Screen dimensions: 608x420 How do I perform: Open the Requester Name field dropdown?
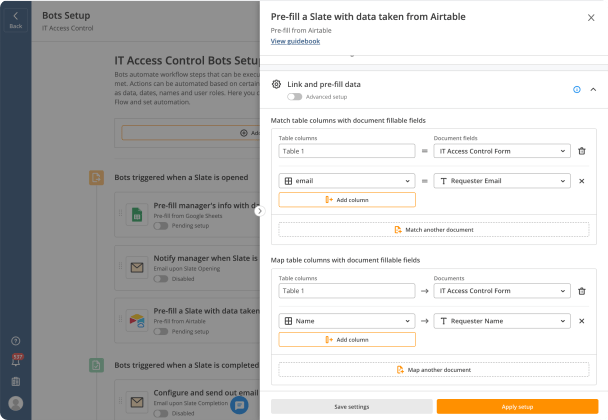coord(502,321)
